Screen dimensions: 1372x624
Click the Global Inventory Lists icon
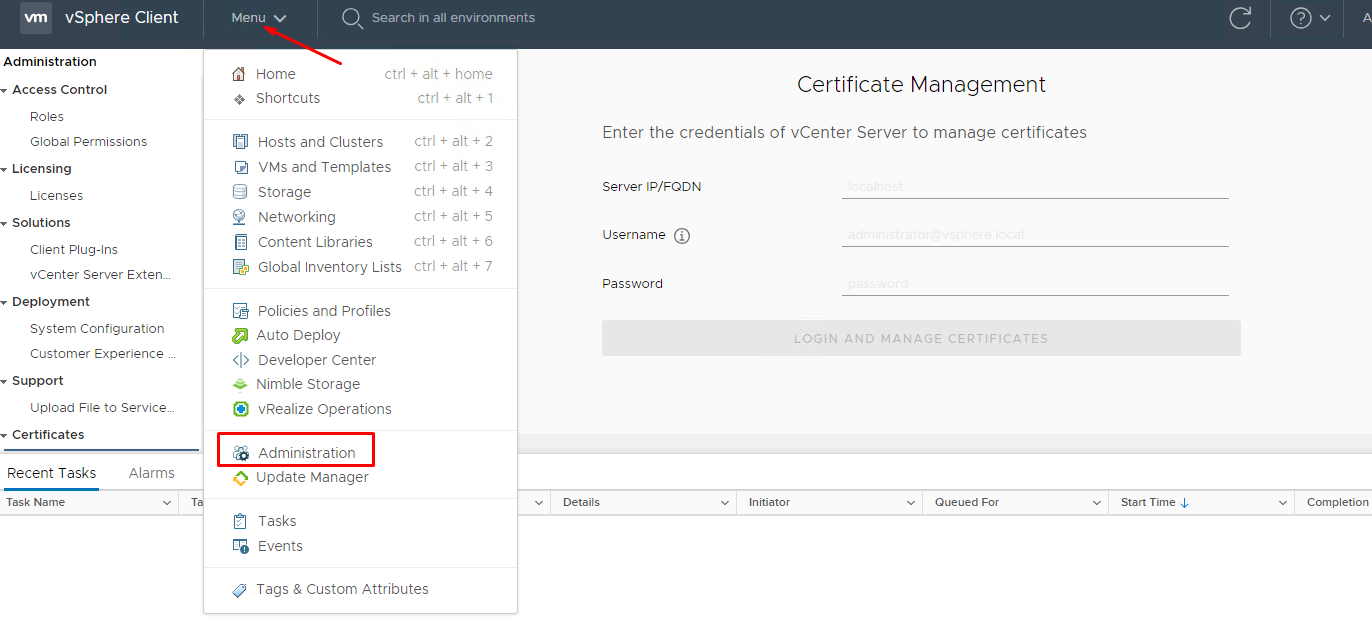(240, 267)
